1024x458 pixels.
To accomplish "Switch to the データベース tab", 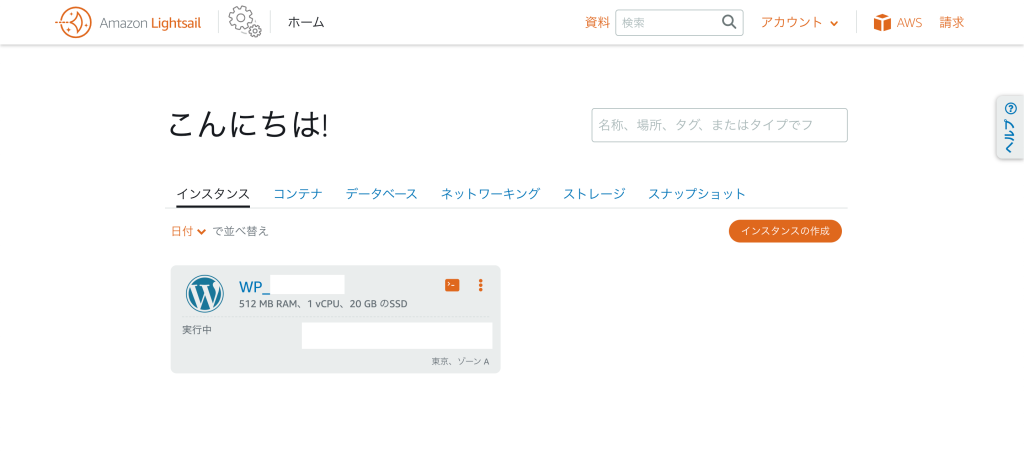I will coord(381,194).
